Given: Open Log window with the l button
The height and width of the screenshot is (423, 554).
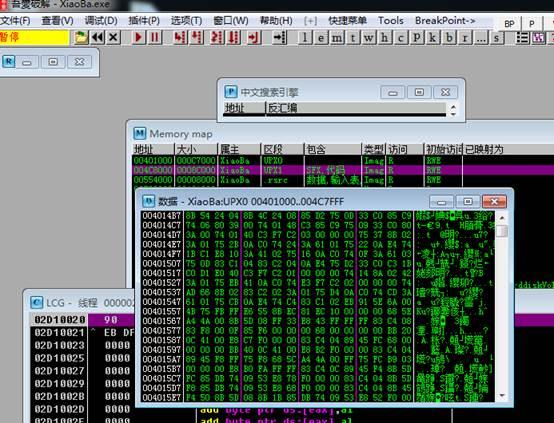Looking at the screenshot, I should click(305, 37).
